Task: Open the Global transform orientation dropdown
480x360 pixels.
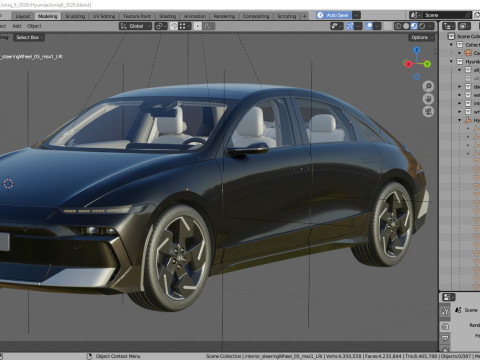Action: pyautogui.click(x=135, y=26)
